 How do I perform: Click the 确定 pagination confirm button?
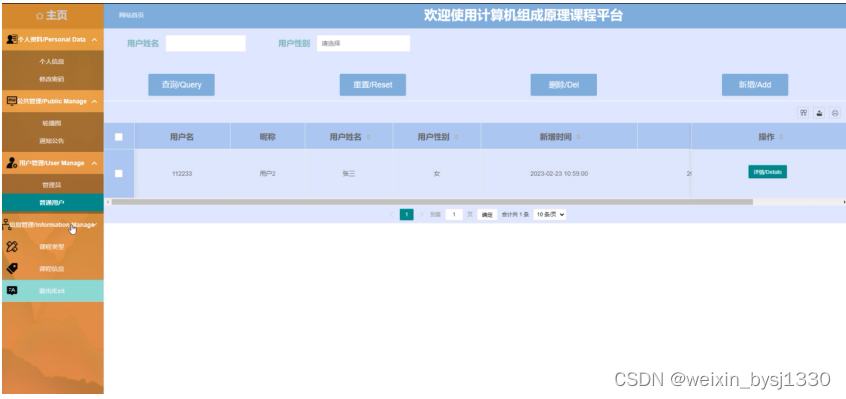tap(487, 215)
